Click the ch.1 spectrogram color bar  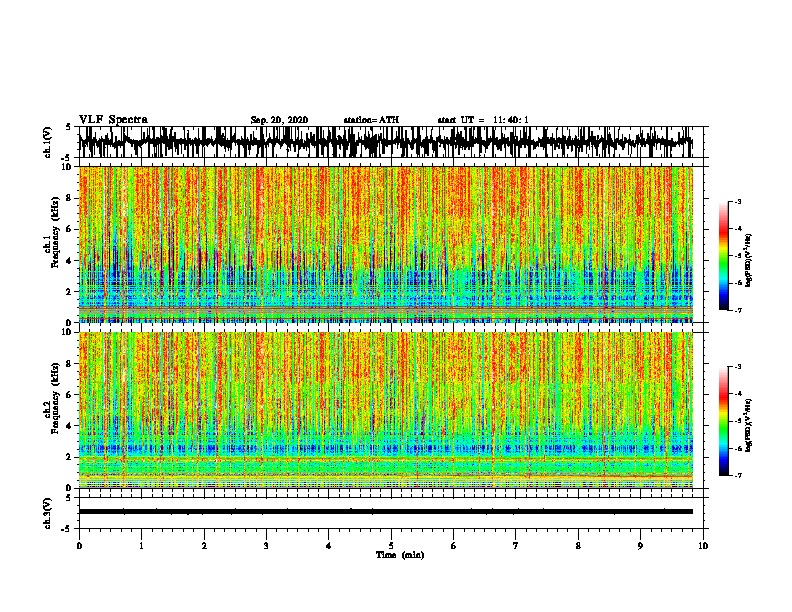[x=724, y=255]
